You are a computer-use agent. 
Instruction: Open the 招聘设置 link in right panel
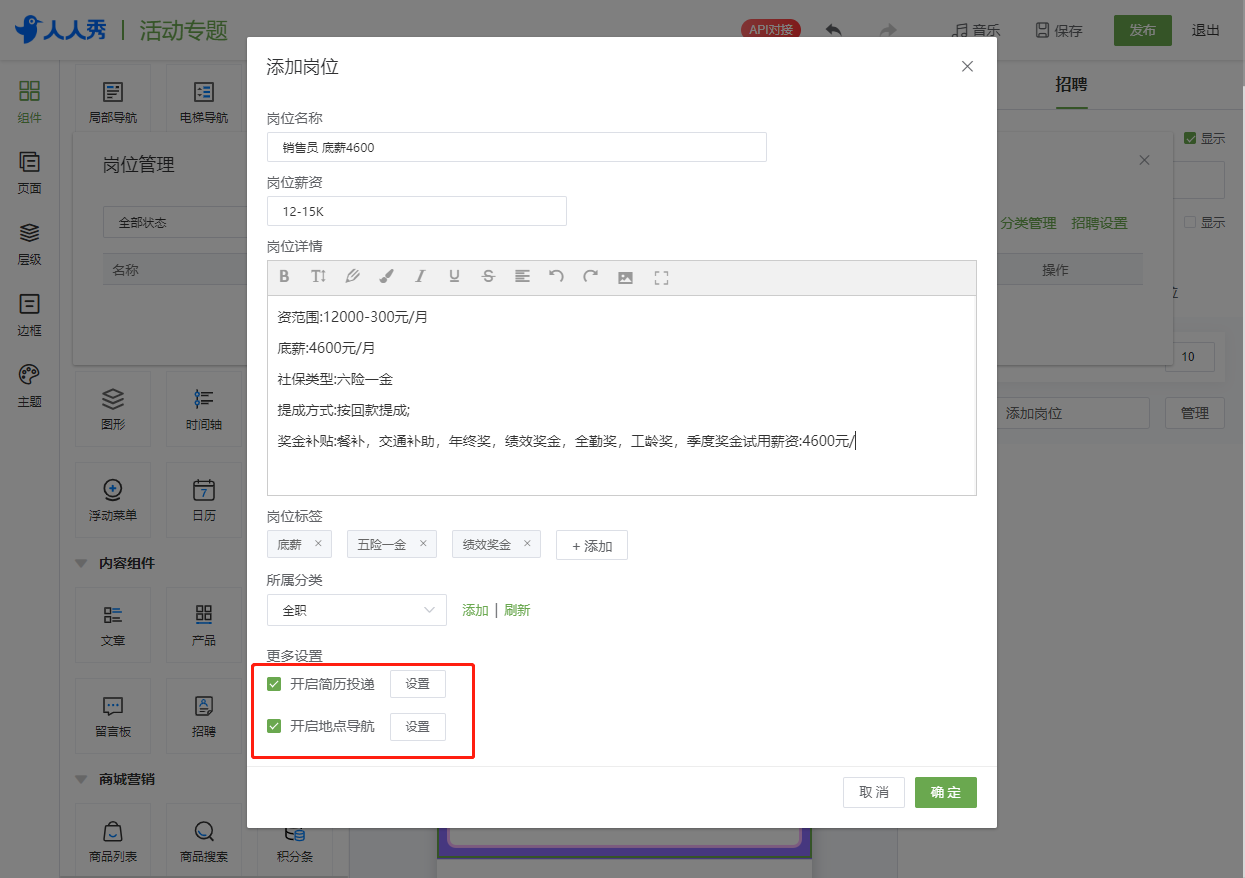tap(1099, 223)
